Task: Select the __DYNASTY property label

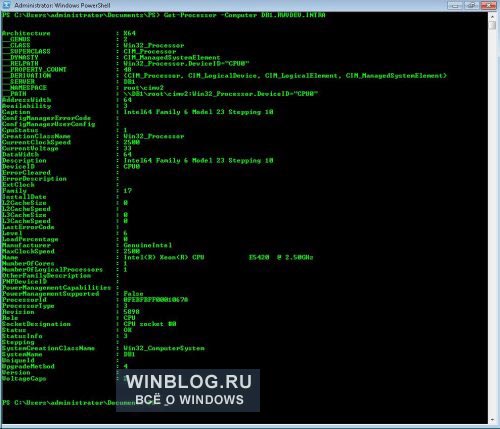Action: 20,57
